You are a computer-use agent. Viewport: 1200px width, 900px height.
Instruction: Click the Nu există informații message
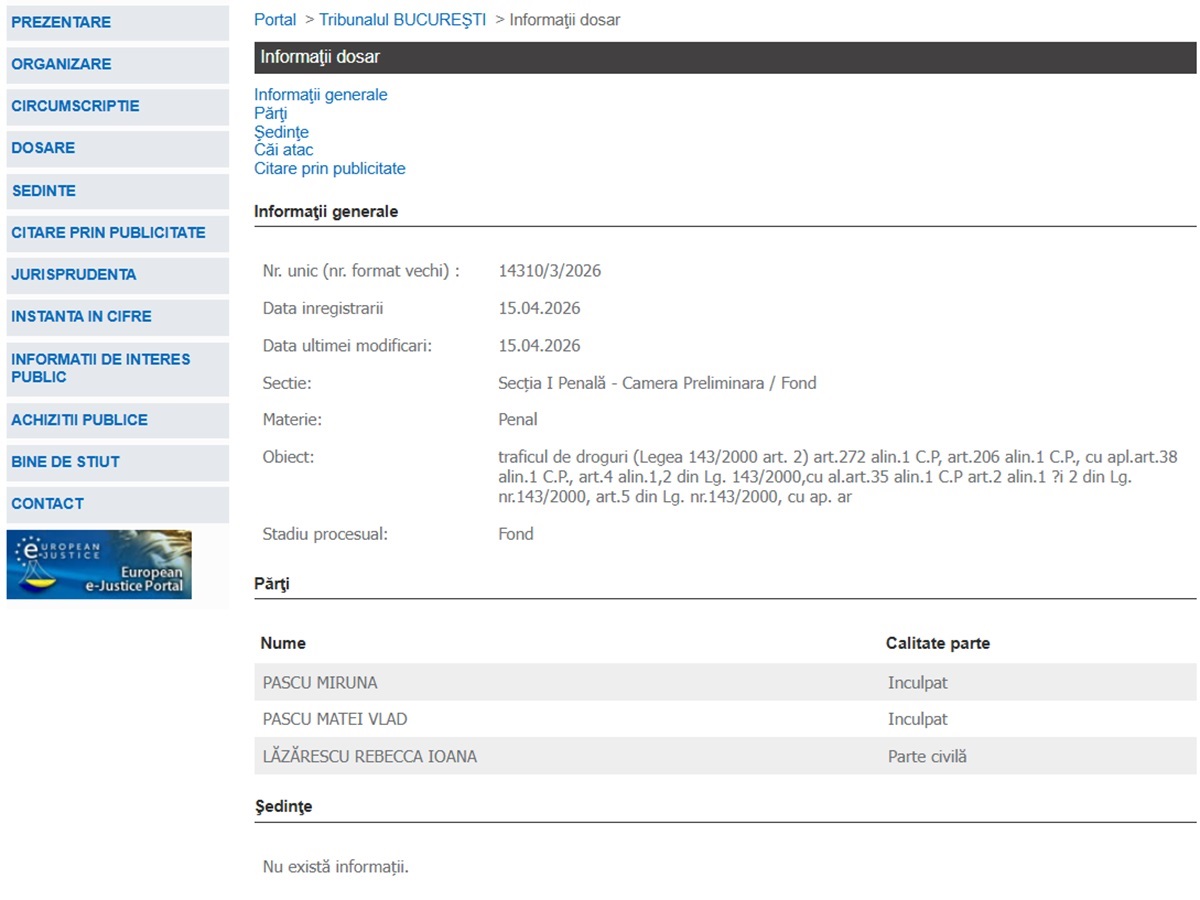(x=335, y=866)
